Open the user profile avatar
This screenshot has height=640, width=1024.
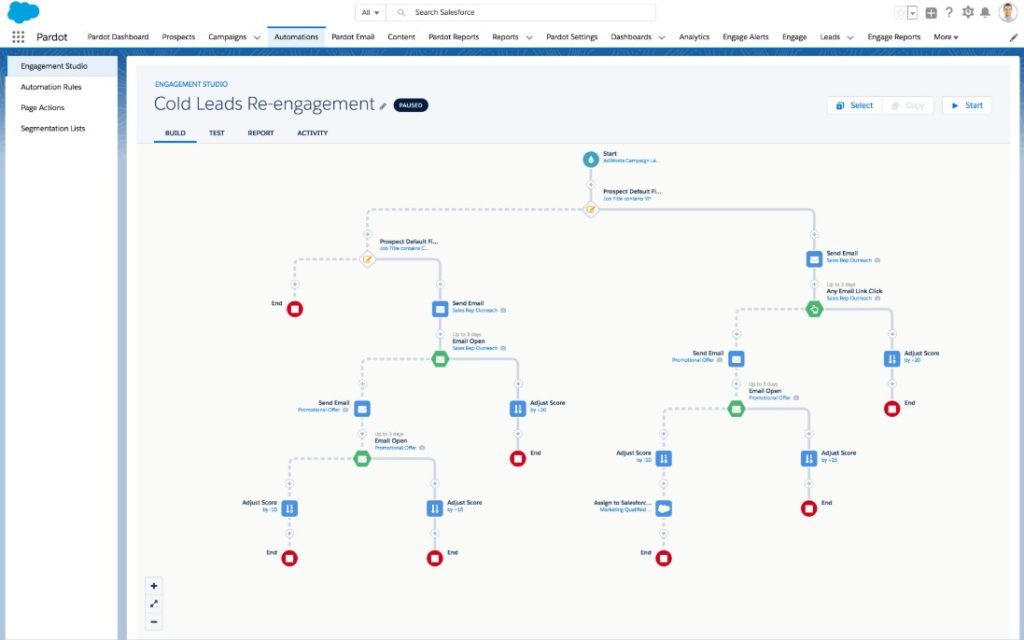click(x=1008, y=12)
